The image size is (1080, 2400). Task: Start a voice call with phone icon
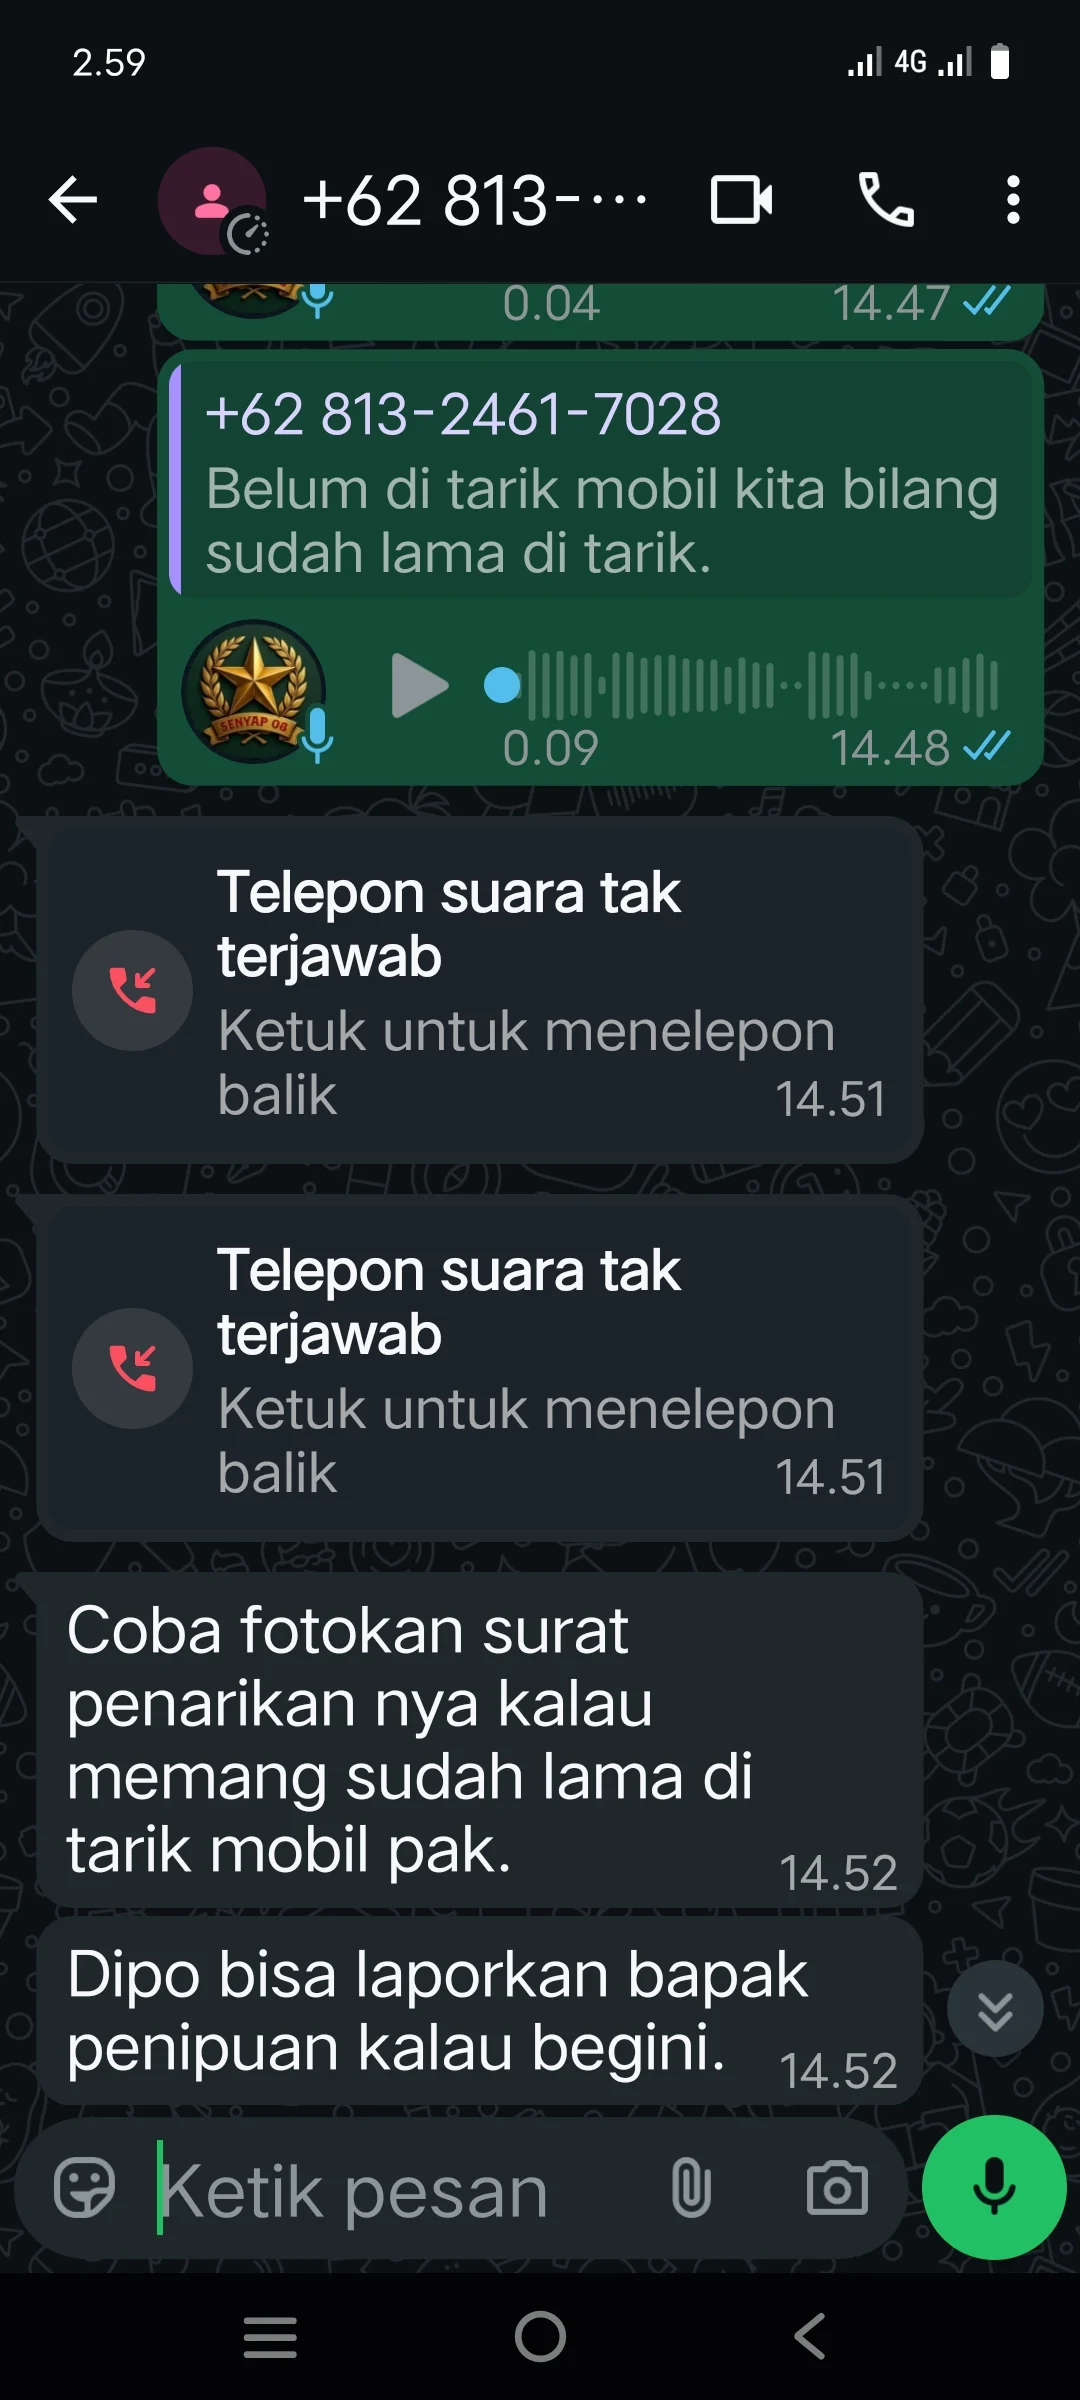pyautogui.click(x=886, y=200)
